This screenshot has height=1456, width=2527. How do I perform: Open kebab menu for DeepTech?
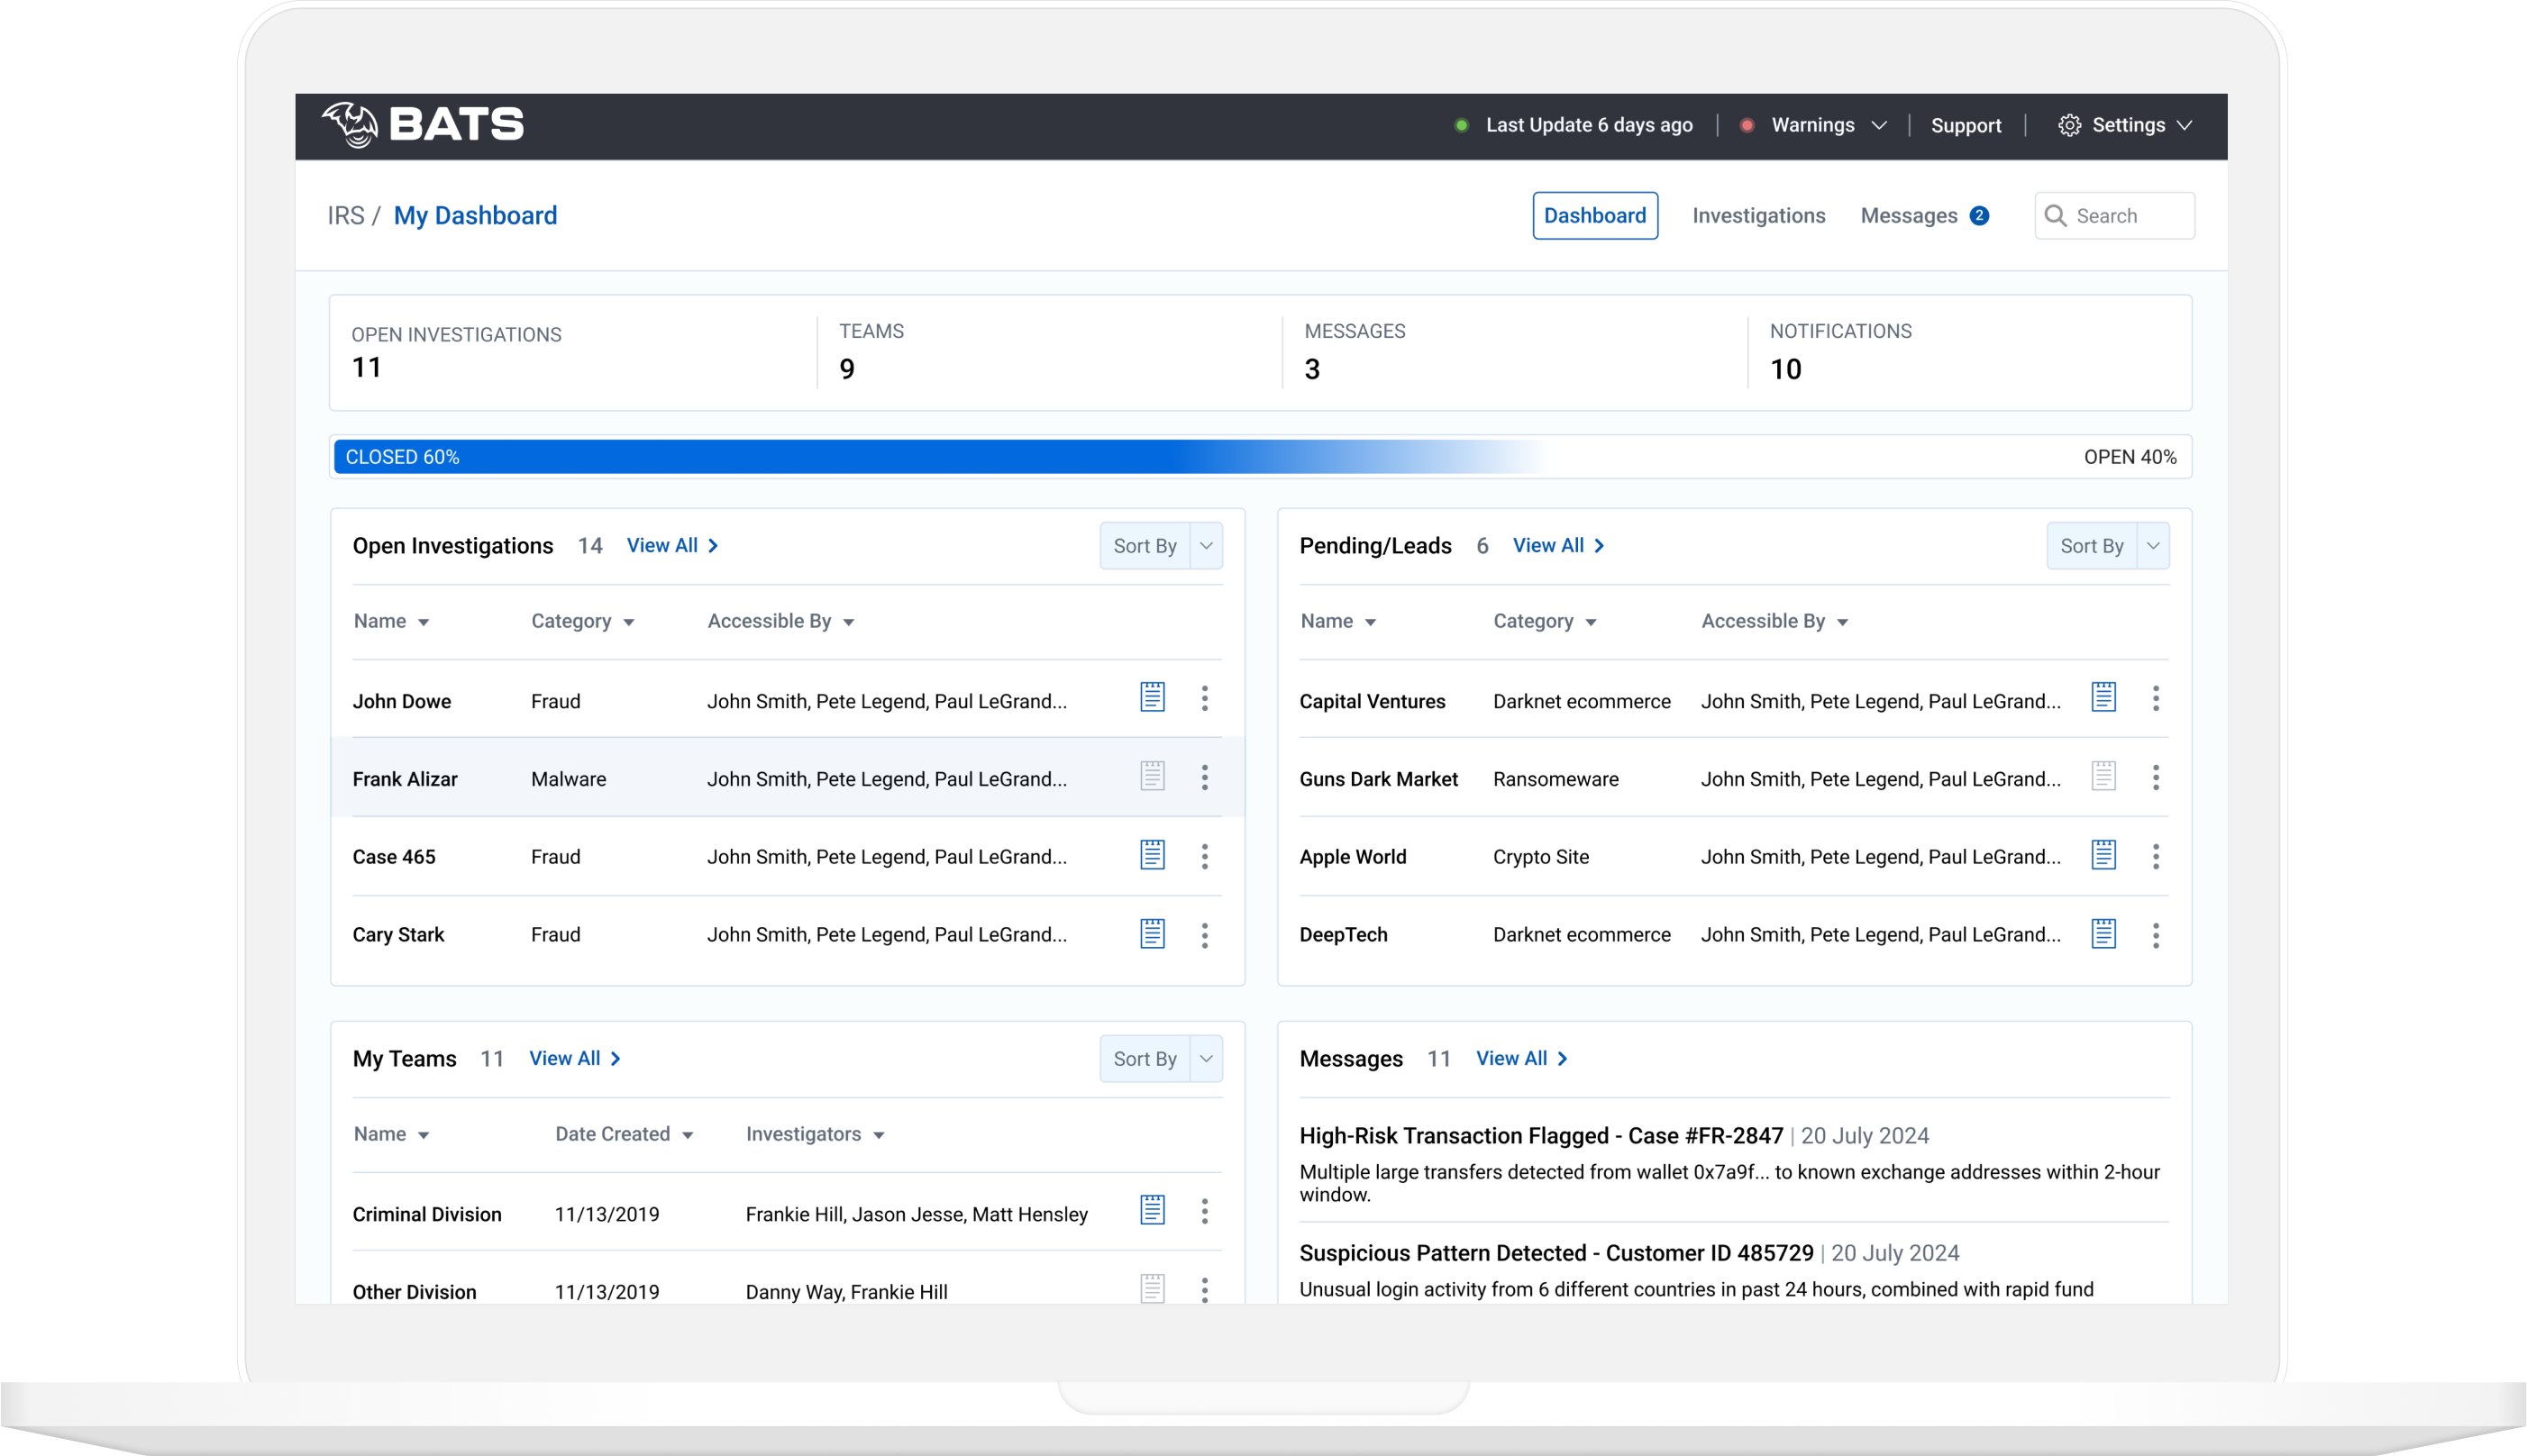pyautogui.click(x=2155, y=935)
